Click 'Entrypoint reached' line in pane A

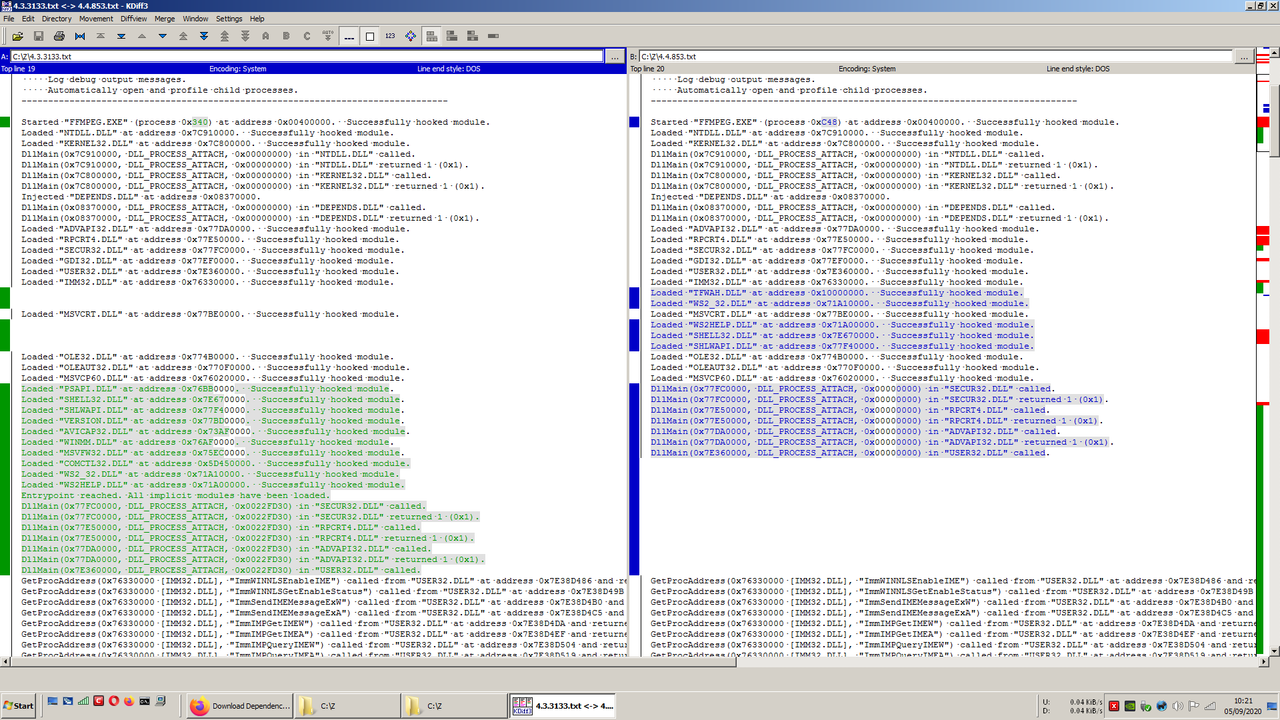click(176, 495)
